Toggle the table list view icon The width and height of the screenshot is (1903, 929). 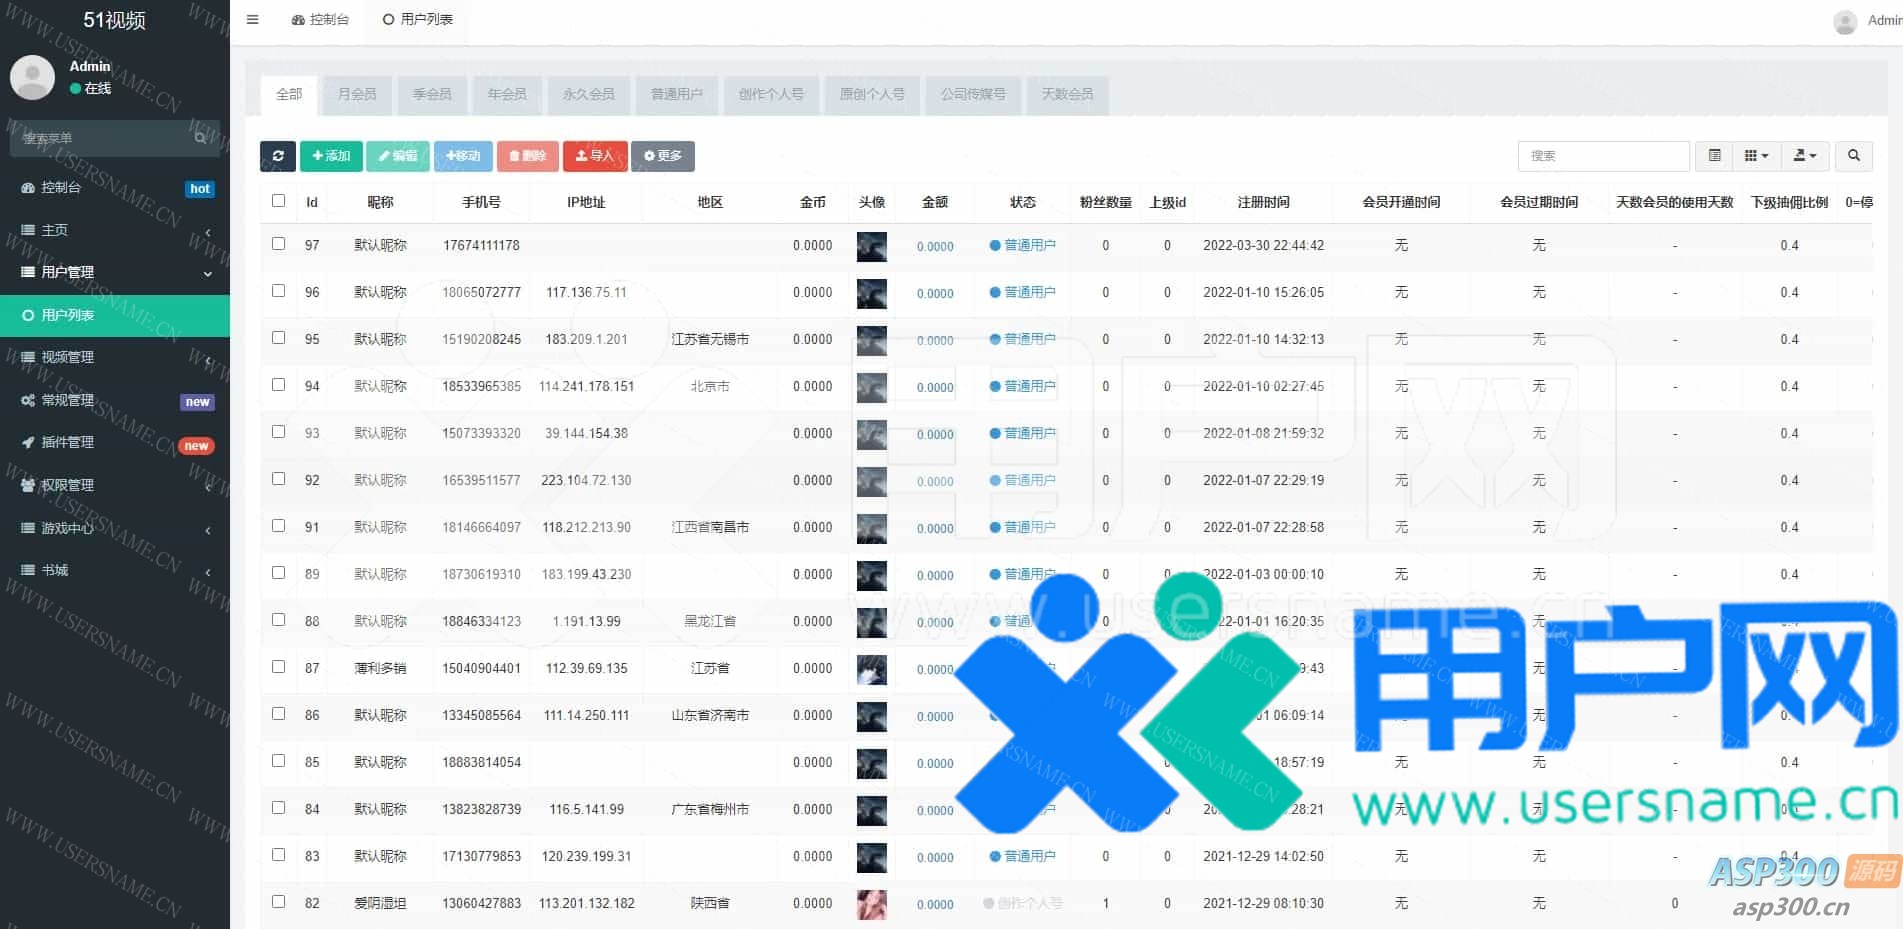1714,156
